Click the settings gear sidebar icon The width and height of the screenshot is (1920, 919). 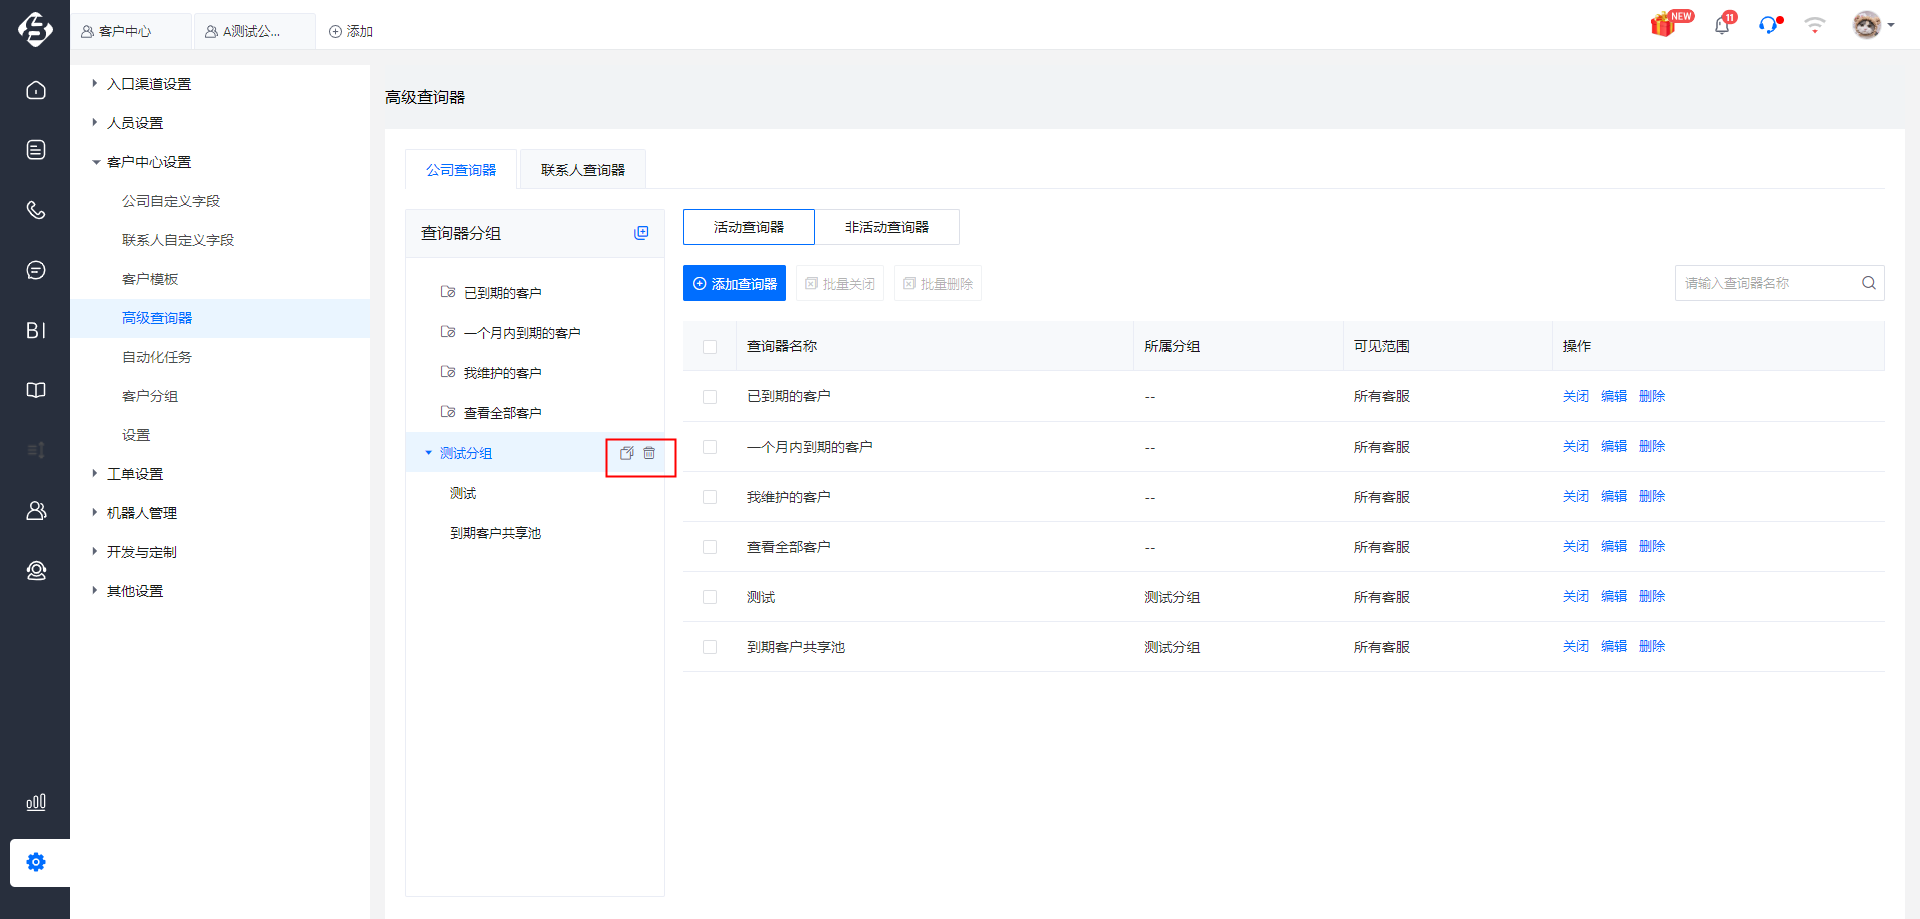point(36,862)
